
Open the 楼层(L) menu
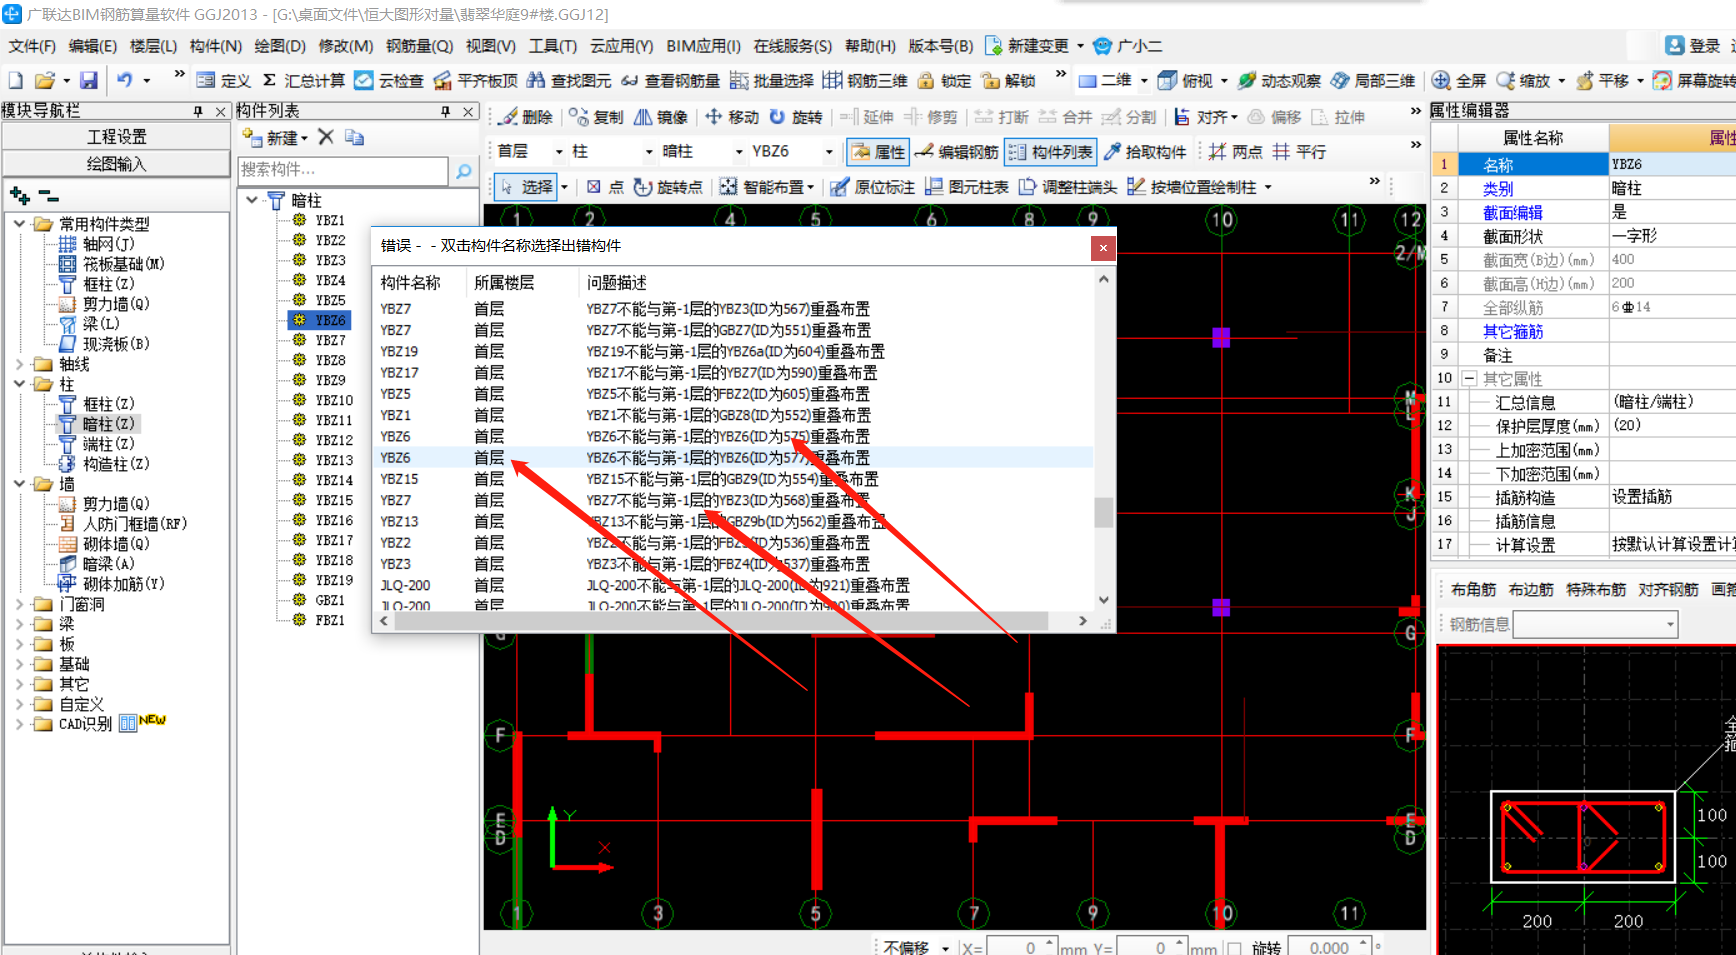pyautogui.click(x=153, y=46)
